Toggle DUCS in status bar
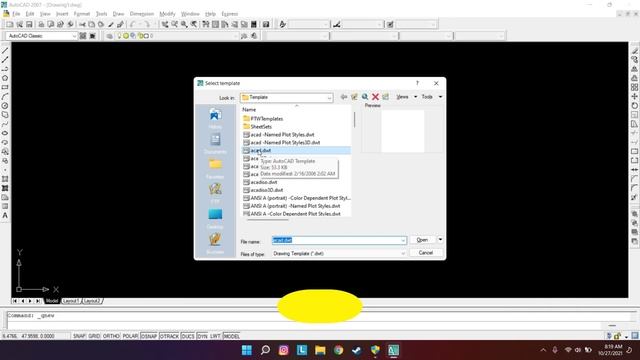Viewport: 640px width, 360px height. 188,336
